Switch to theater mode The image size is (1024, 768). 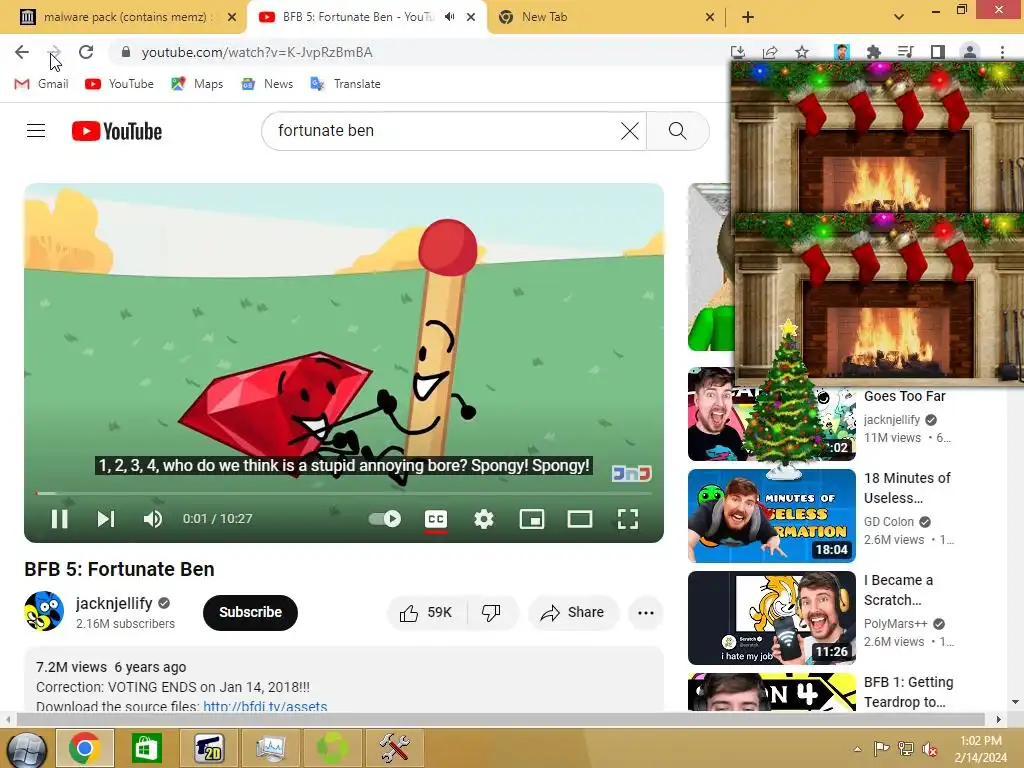pyautogui.click(x=579, y=519)
